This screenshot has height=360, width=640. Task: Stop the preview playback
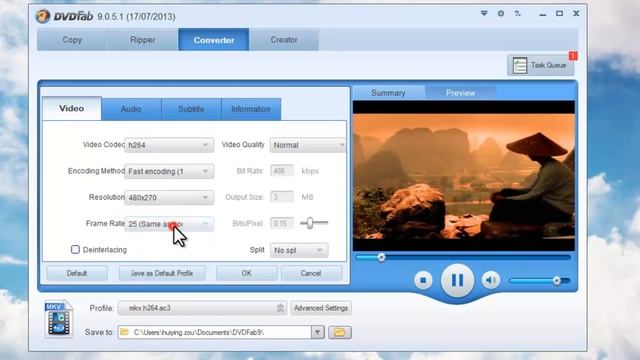[423, 280]
